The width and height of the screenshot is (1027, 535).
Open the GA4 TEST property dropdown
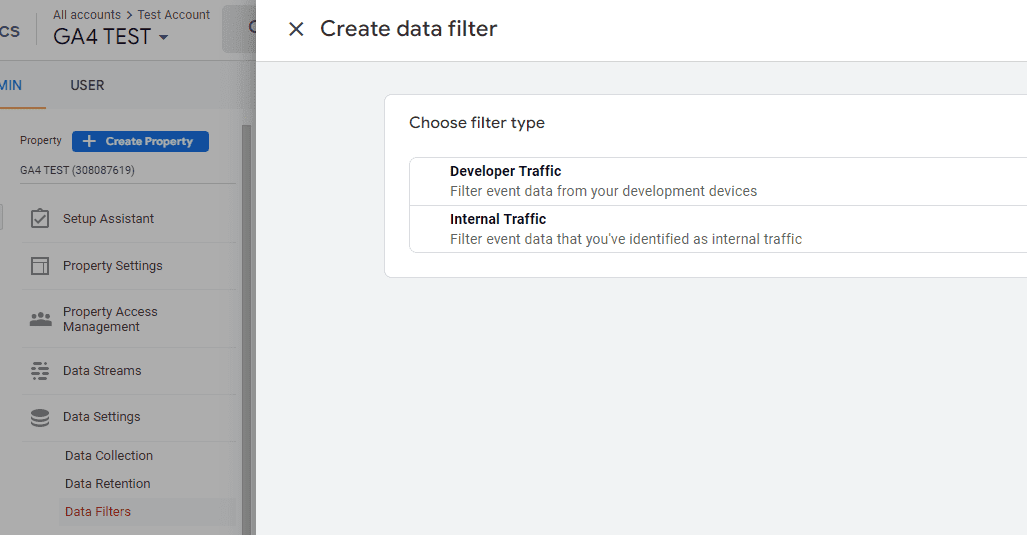(x=110, y=37)
